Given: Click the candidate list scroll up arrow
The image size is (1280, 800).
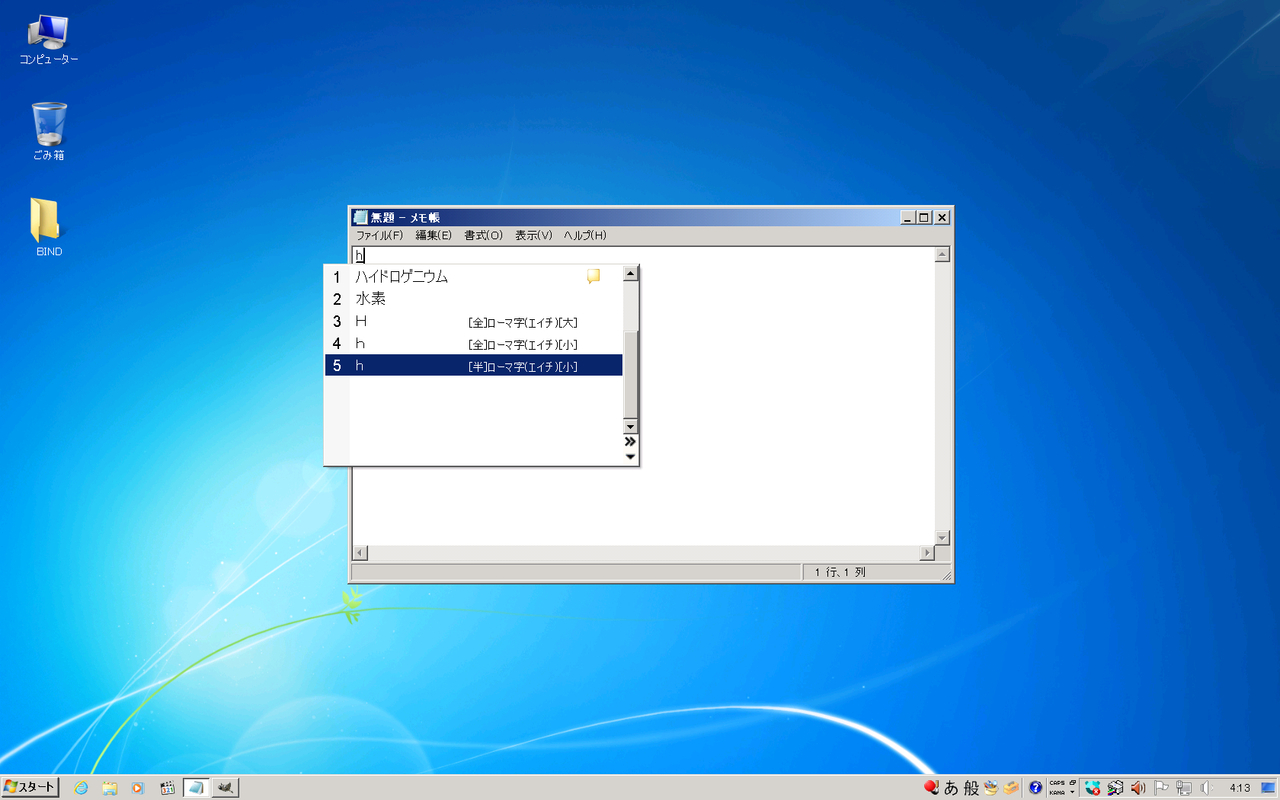Looking at the screenshot, I should (x=630, y=273).
